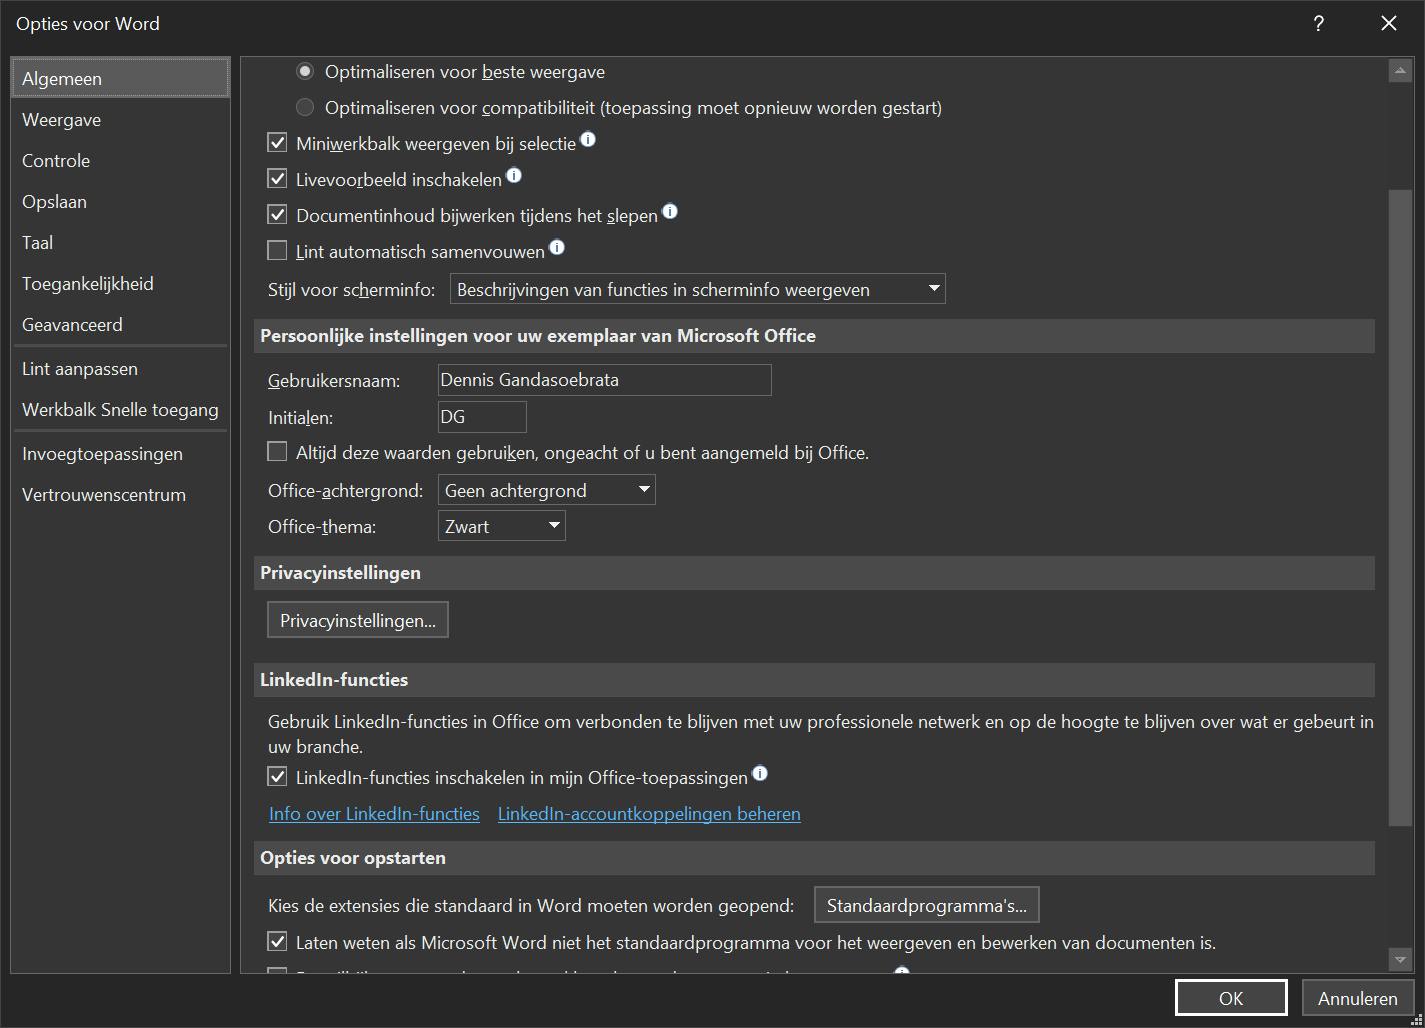Uncheck Livevoorbeeld inschakelen checkbox
Screen dimensions: 1425x1028
point(278,179)
